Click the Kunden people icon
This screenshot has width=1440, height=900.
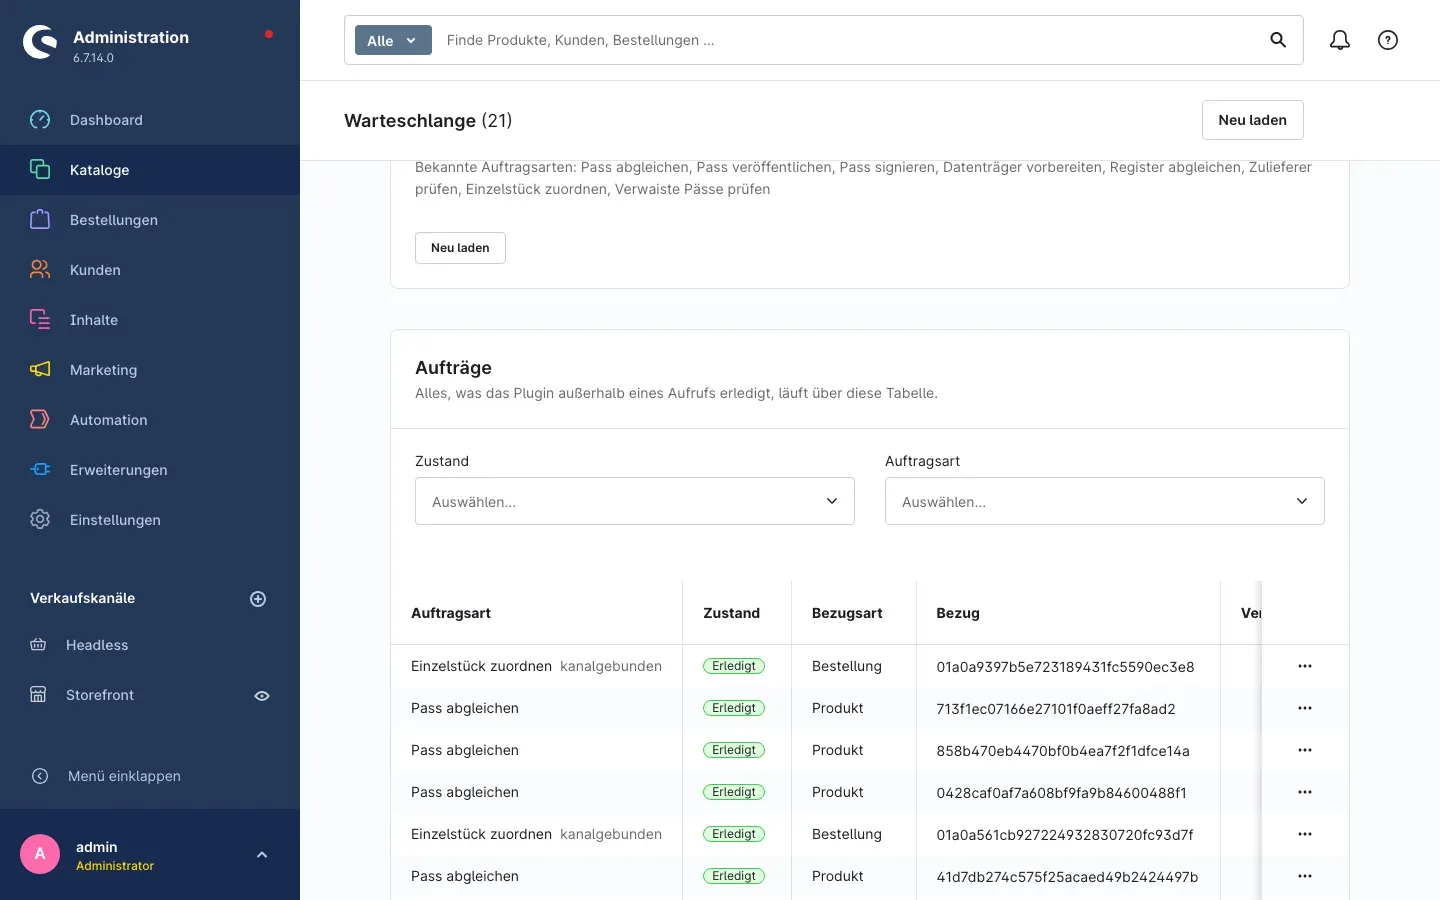(40, 270)
